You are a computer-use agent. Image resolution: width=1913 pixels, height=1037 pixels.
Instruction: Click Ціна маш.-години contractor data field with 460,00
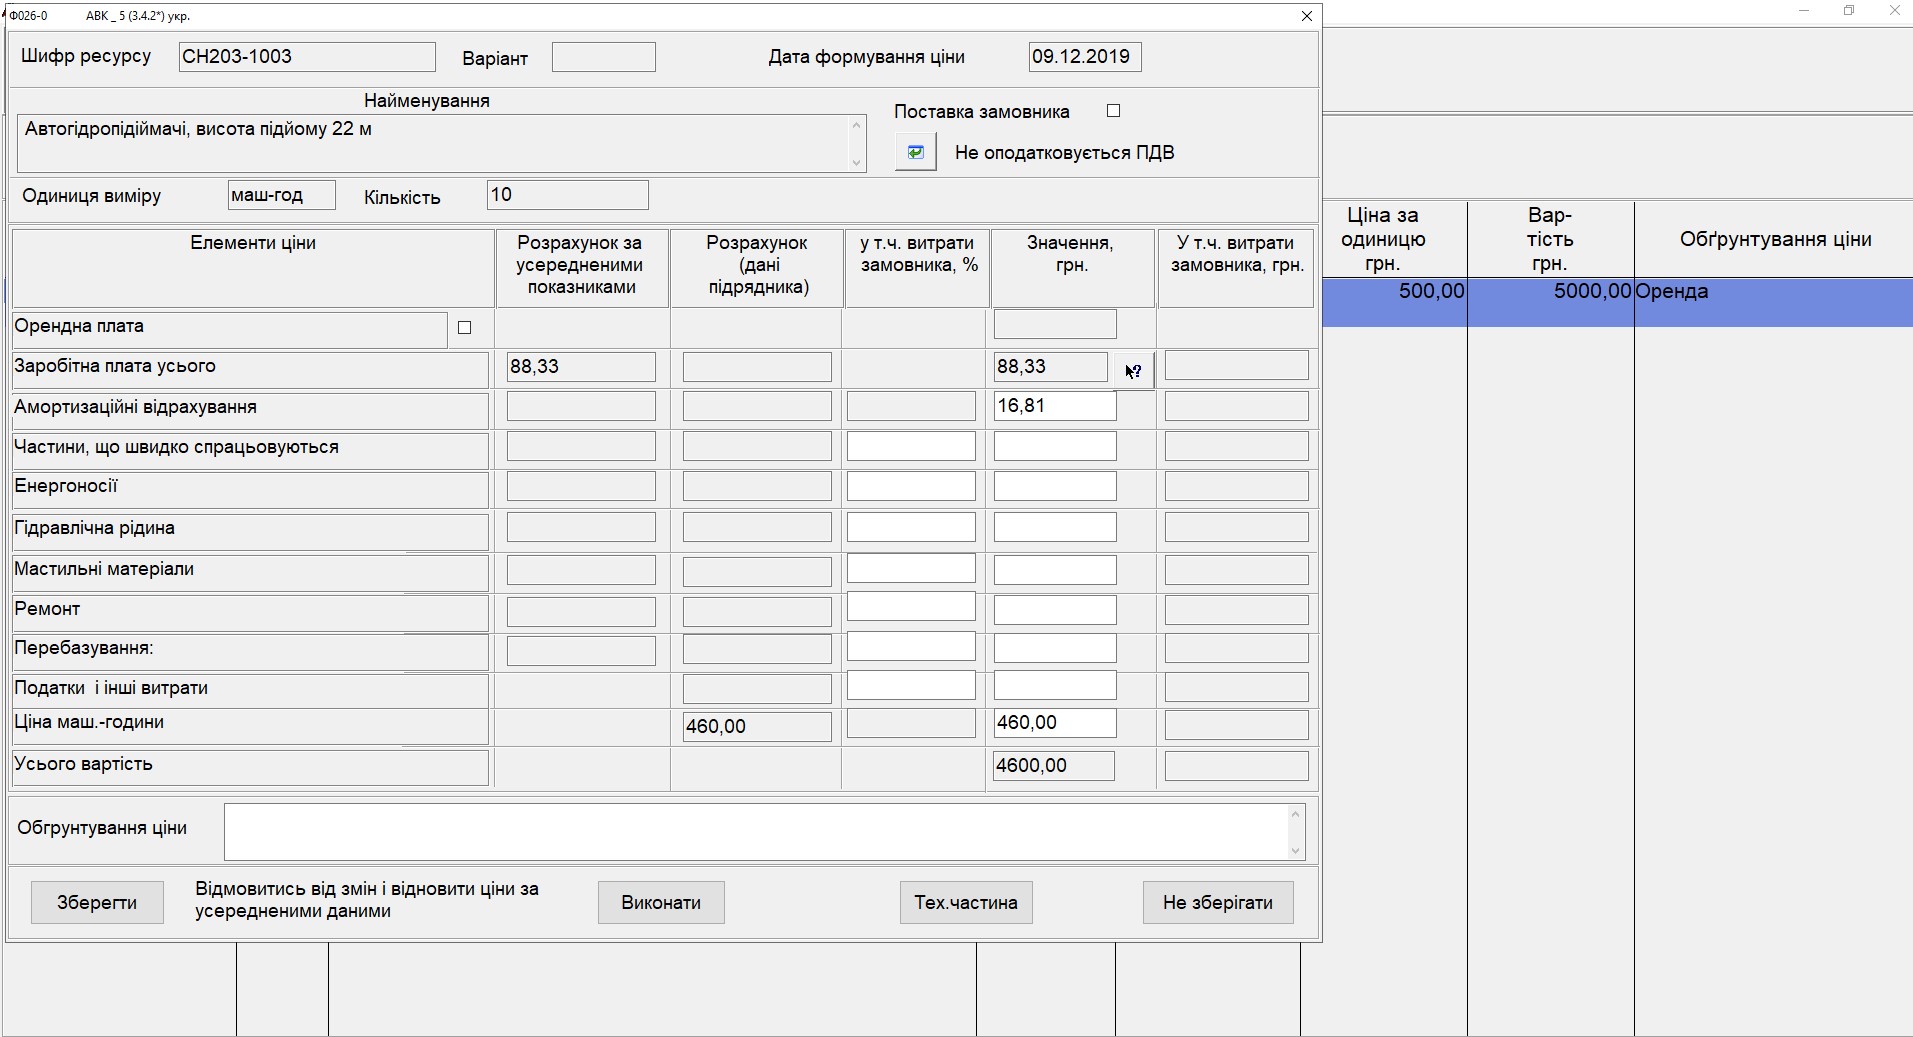757,727
